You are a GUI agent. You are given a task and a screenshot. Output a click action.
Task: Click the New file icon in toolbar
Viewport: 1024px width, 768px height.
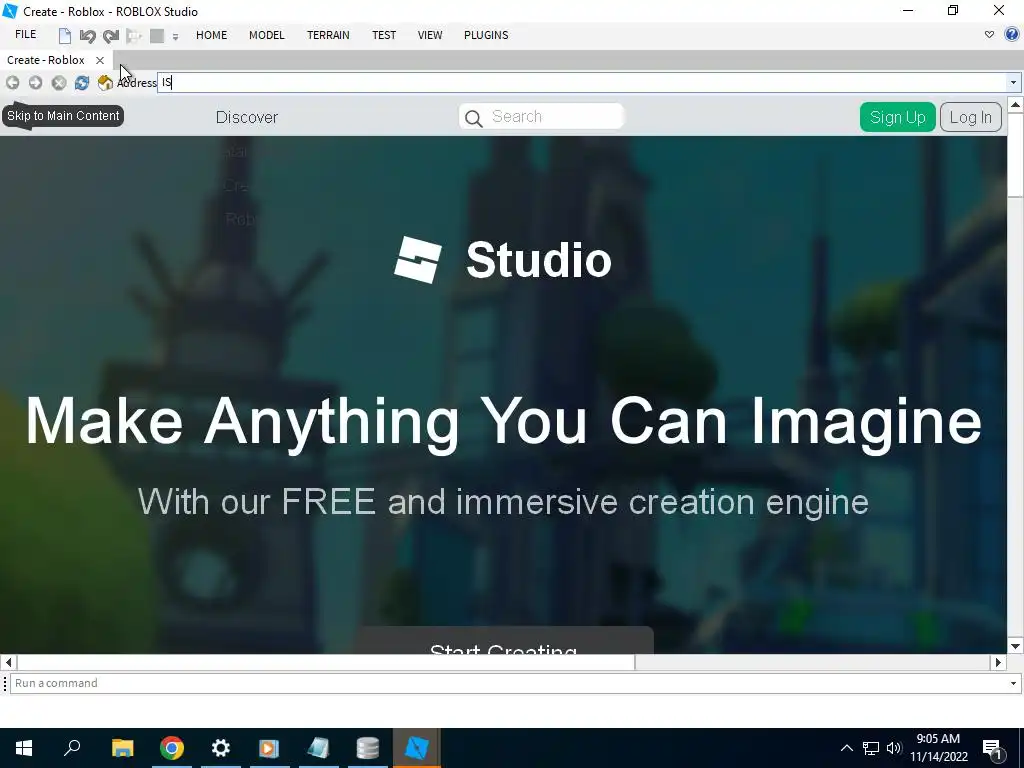65,35
